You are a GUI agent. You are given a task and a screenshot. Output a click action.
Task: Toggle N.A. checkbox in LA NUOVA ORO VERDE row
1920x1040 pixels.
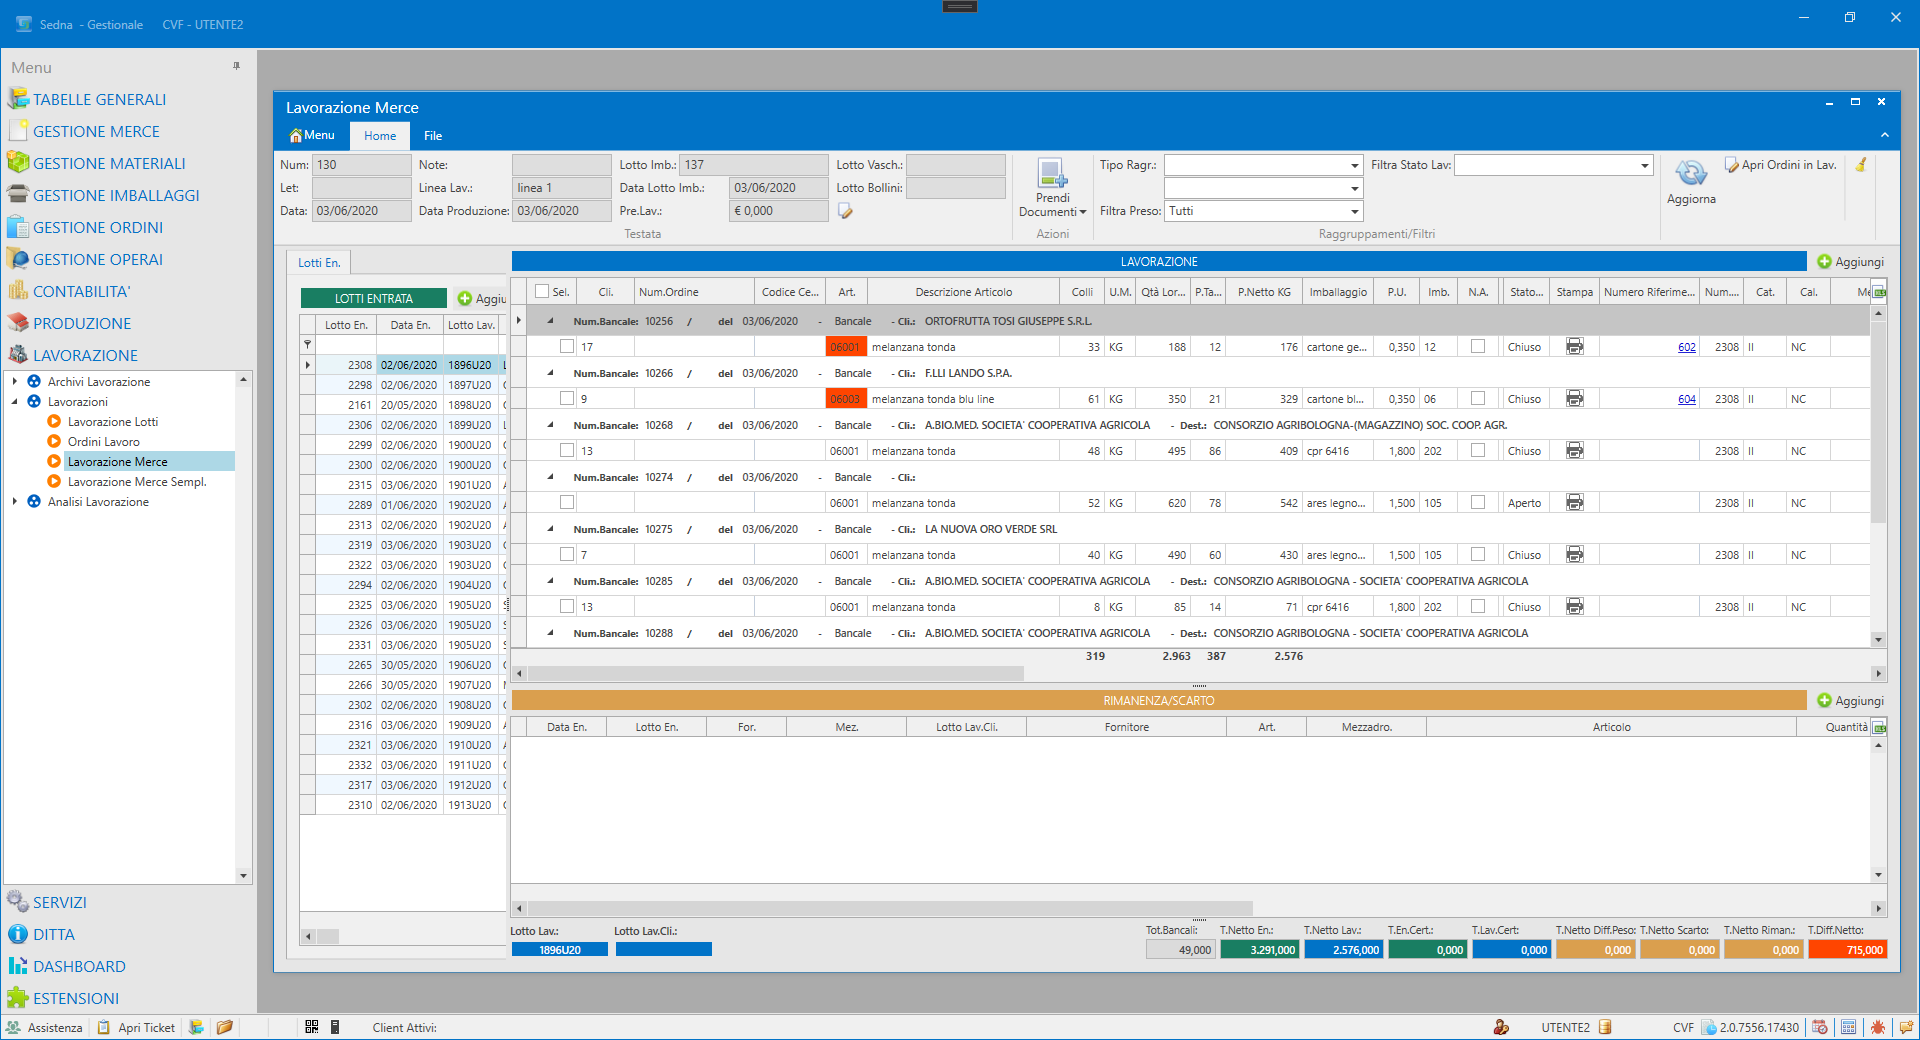point(1478,554)
